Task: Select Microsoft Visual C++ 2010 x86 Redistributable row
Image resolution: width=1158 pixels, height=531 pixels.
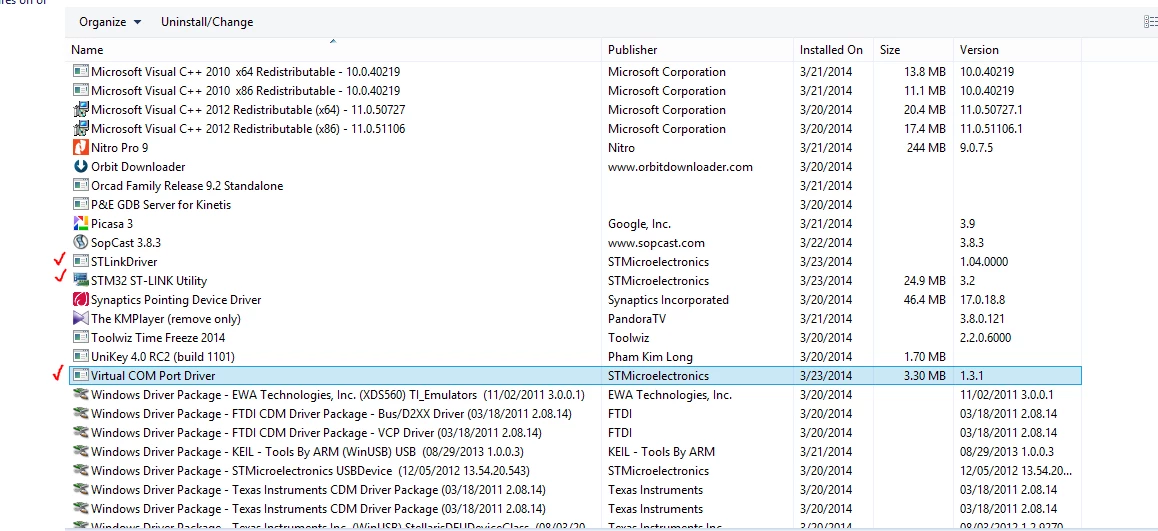Action: (245, 91)
